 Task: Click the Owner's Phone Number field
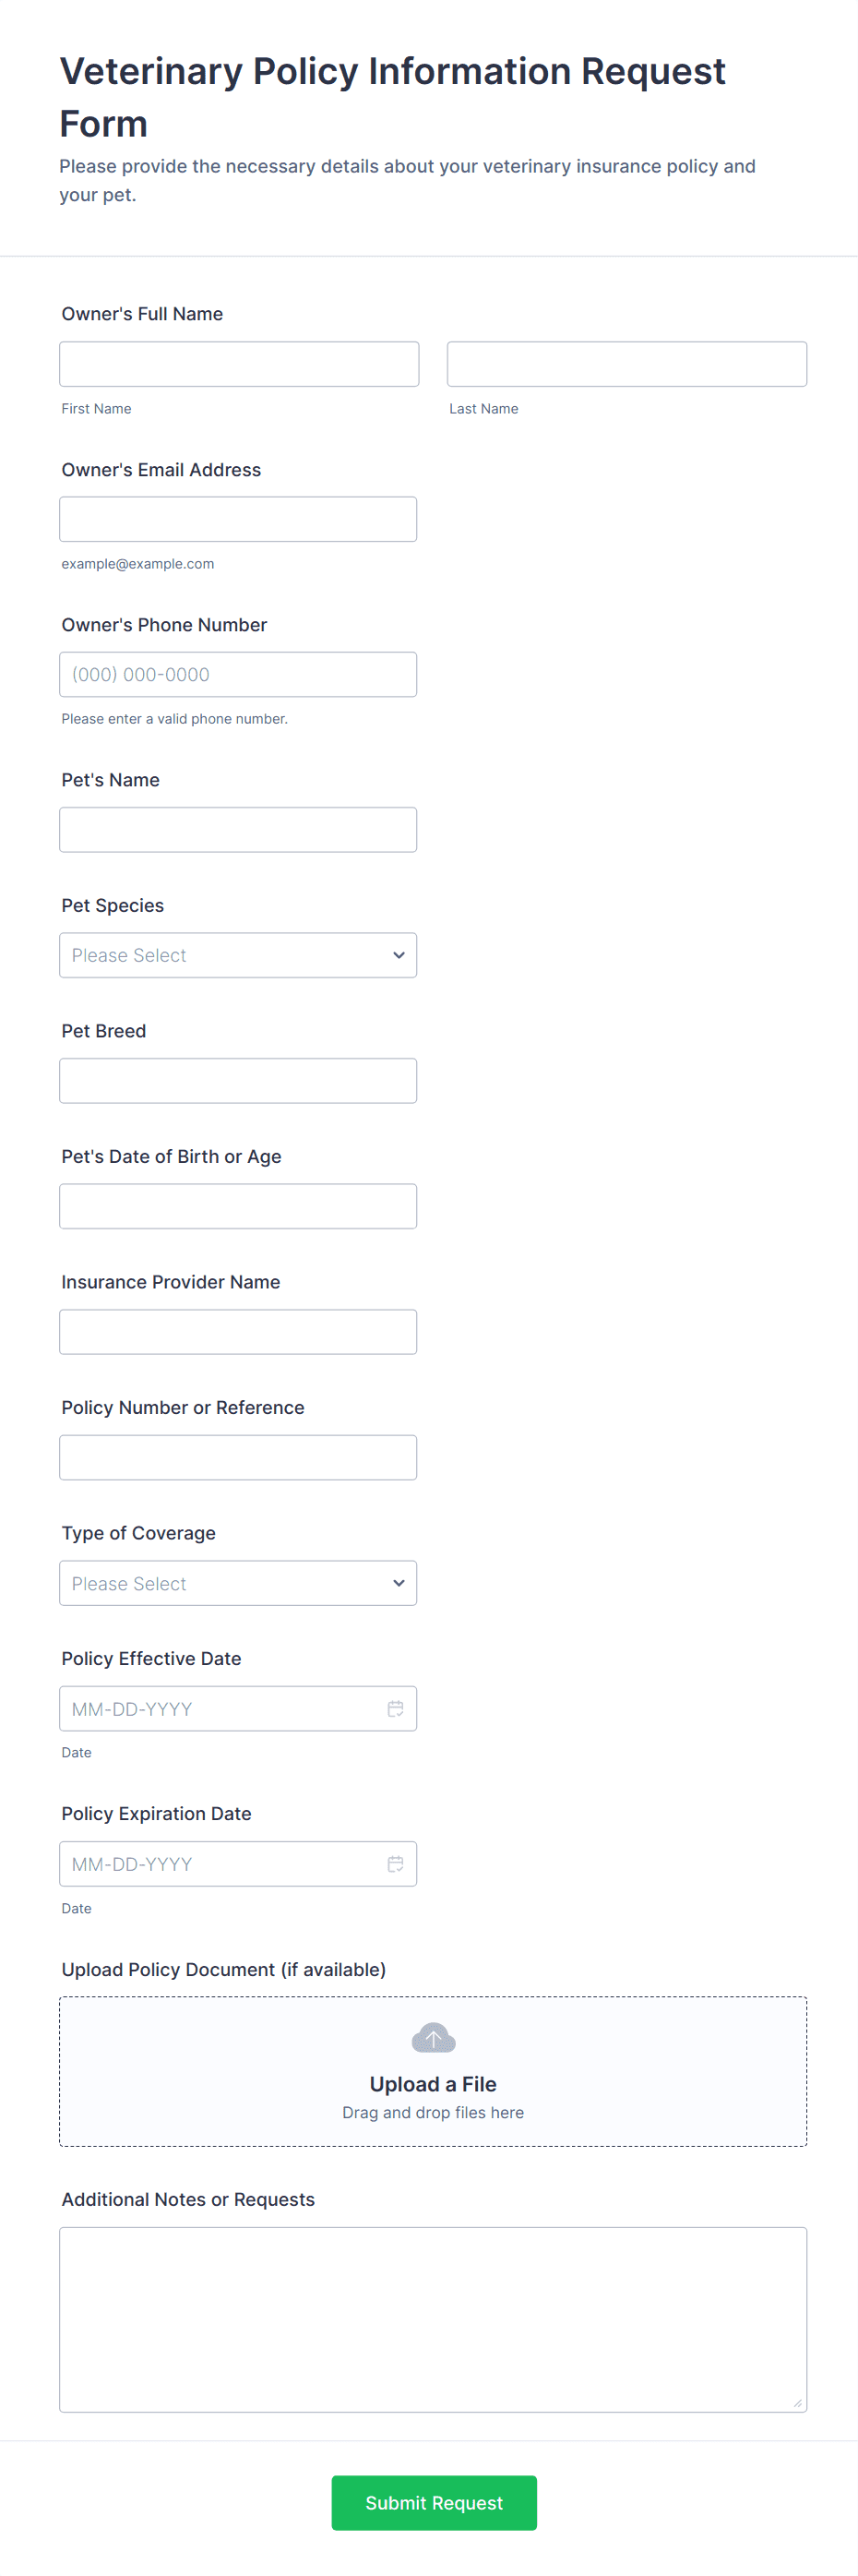coord(237,674)
